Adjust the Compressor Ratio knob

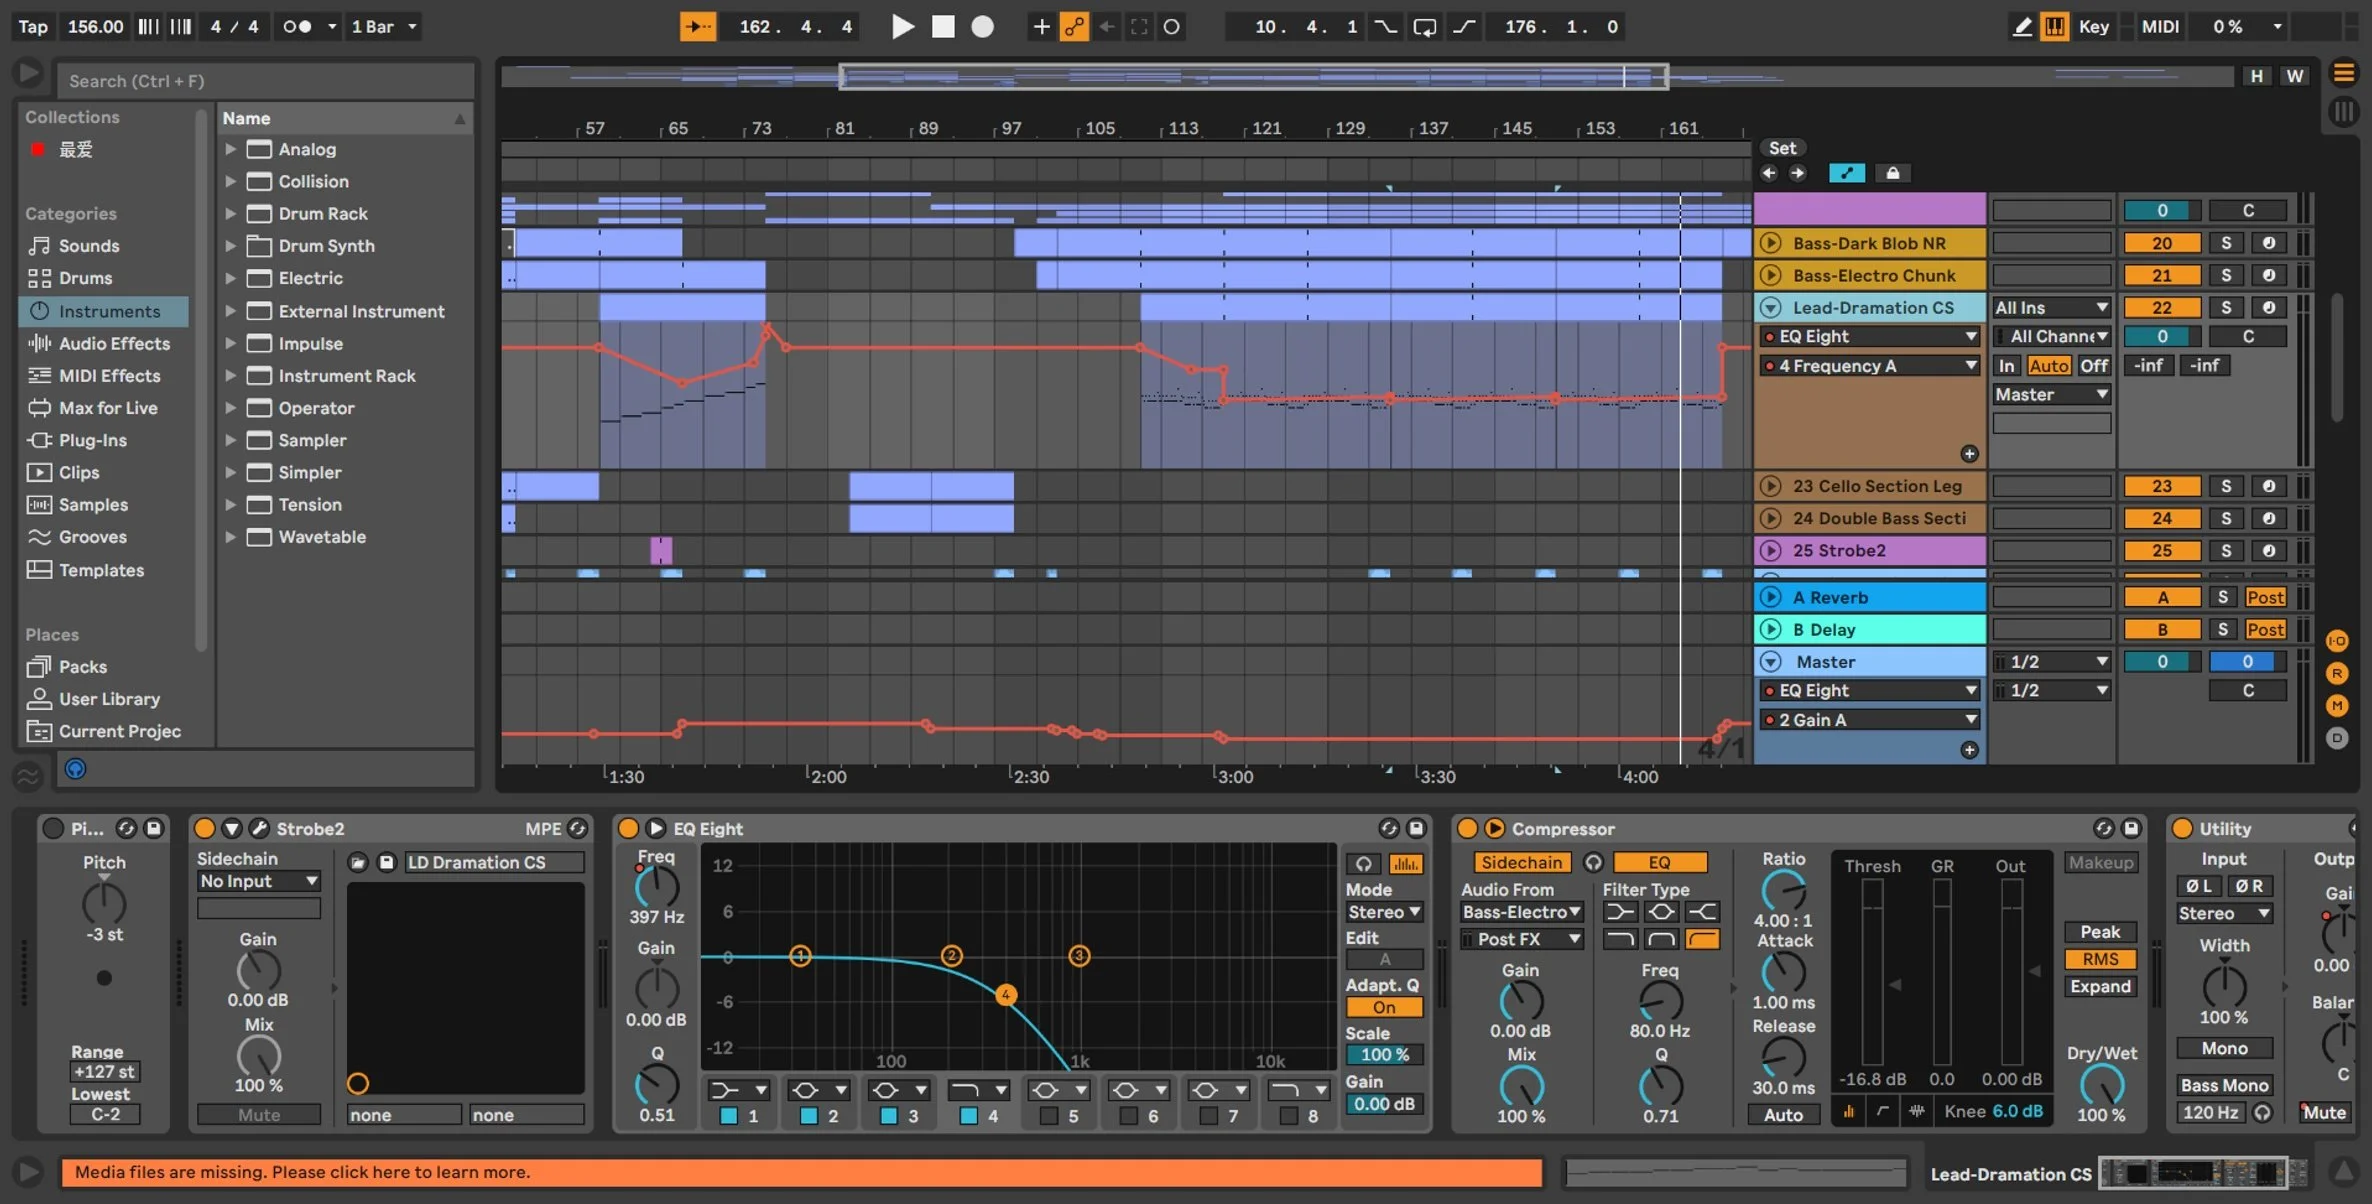click(1783, 890)
